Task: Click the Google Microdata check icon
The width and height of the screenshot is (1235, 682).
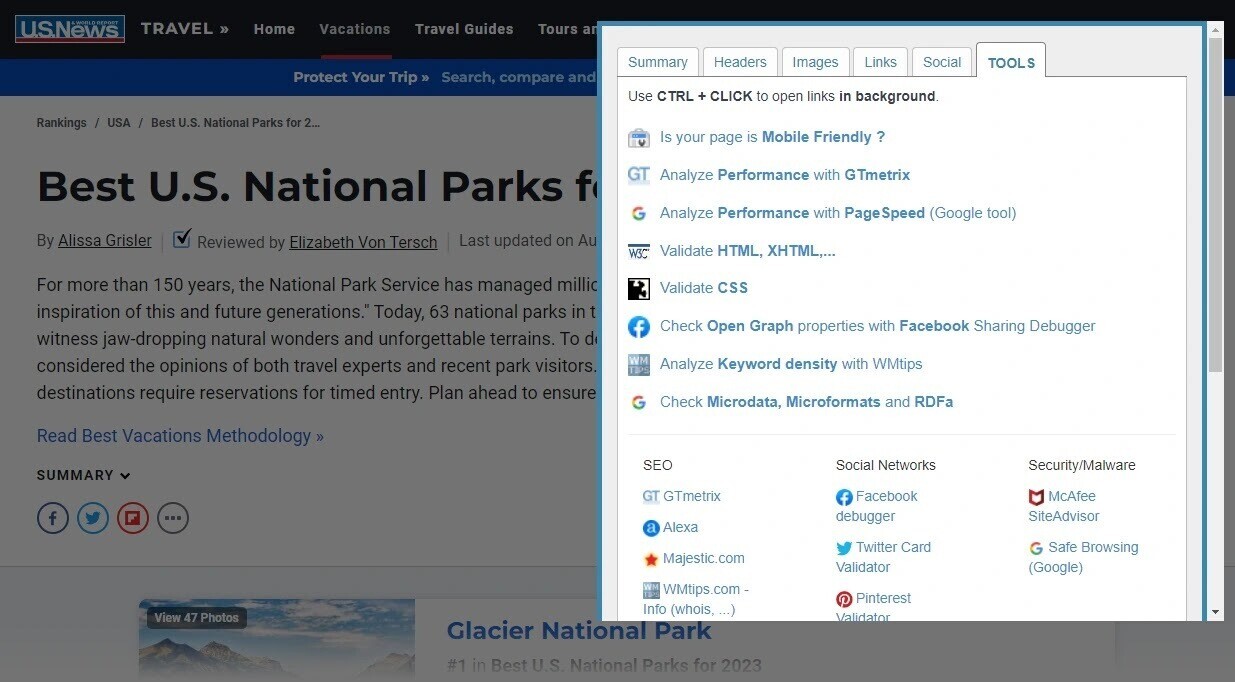Action: [x=639, y=403]
